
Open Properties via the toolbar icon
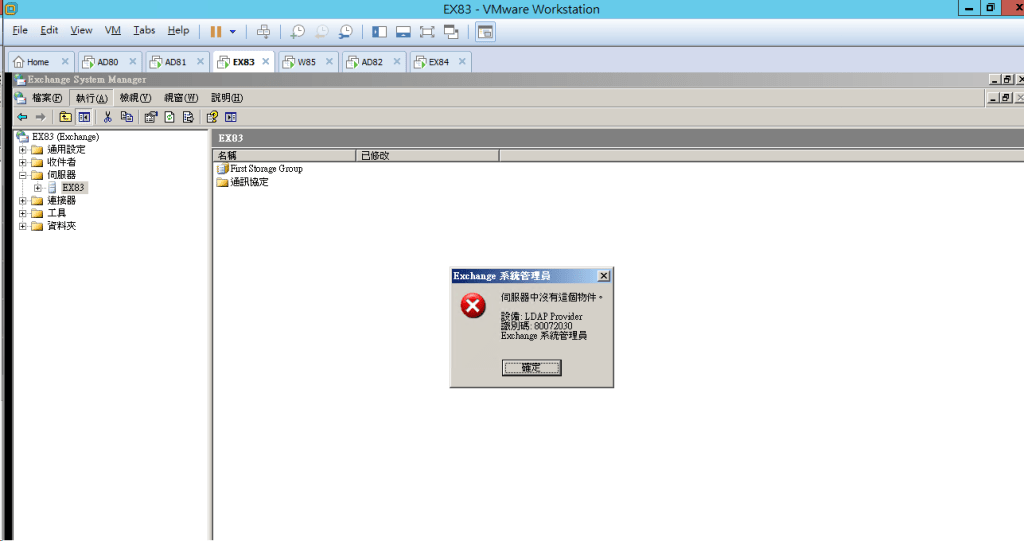click(151, 117)
